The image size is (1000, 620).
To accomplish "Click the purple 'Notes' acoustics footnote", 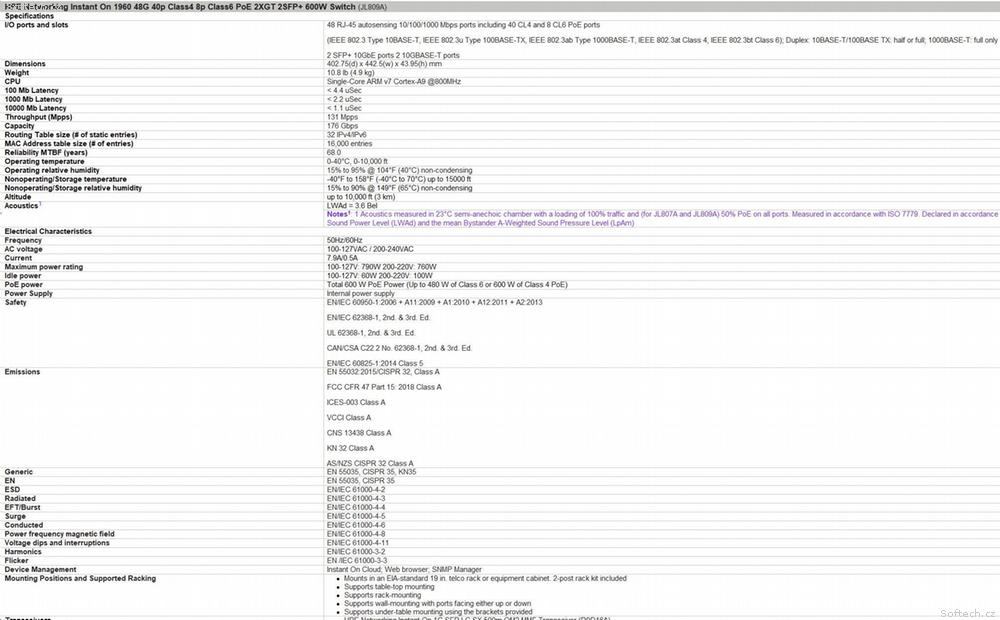I will (662, 219).
